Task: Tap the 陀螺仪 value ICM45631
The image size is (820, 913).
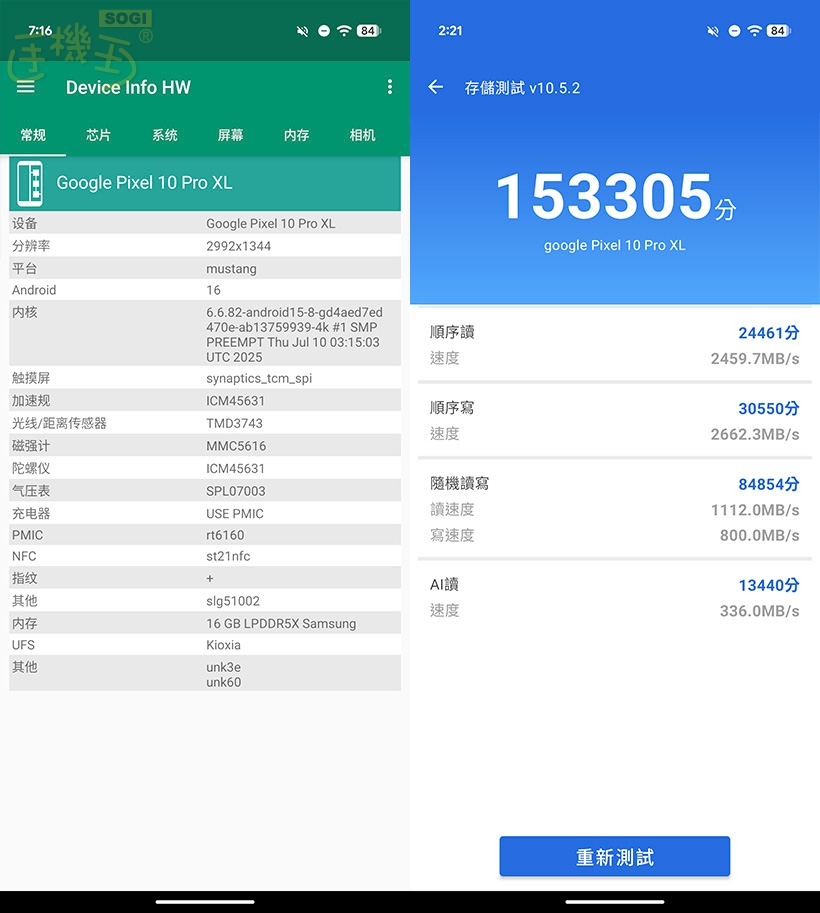Action: pyautogui.click(x=235, y=469)
